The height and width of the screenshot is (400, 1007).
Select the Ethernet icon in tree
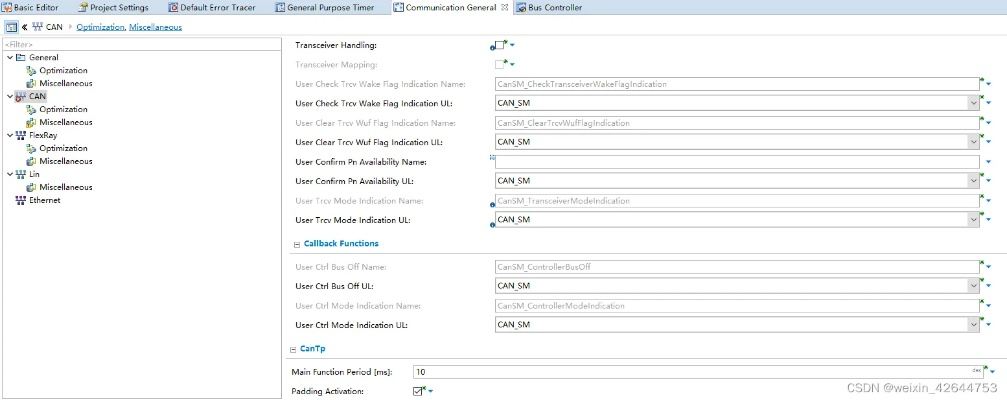tap(20, 200)
